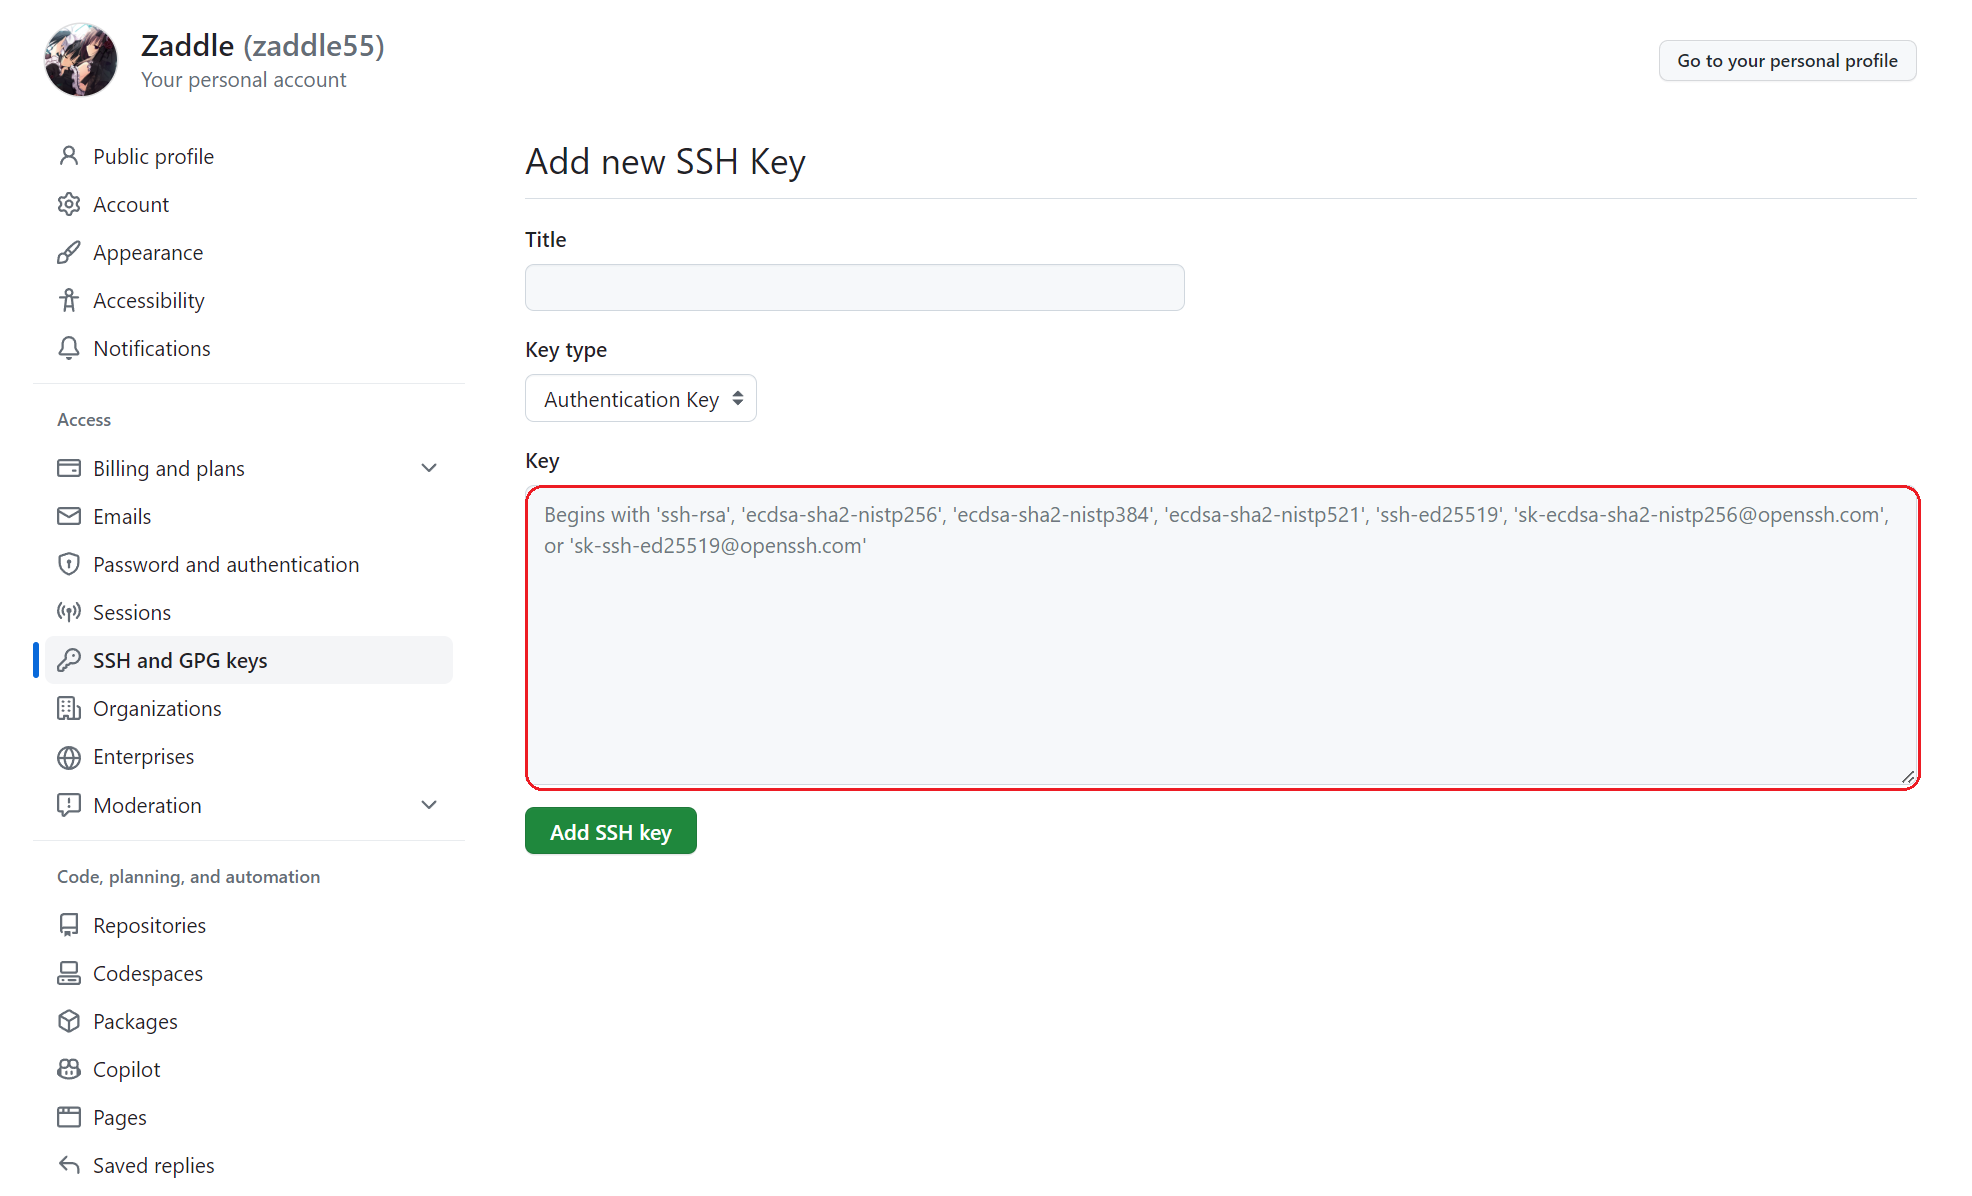The image size is (1972, 1196).
Task: Click the Moderation settings icon
Action: (x=66, y=806)
